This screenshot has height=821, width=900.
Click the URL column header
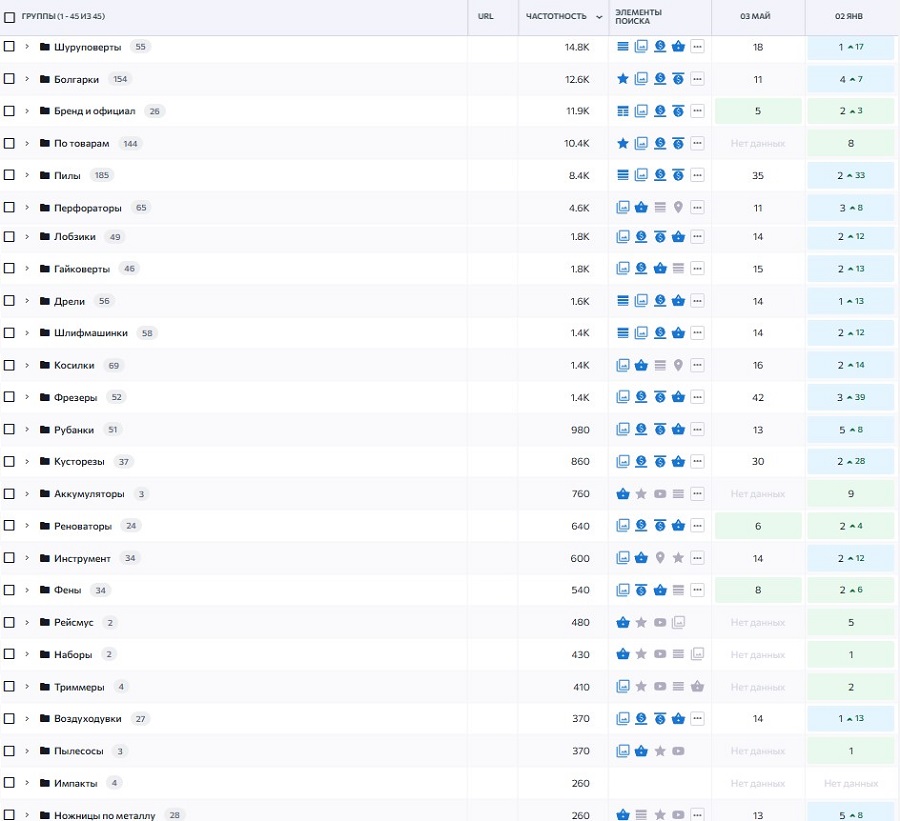coord(486,16)
